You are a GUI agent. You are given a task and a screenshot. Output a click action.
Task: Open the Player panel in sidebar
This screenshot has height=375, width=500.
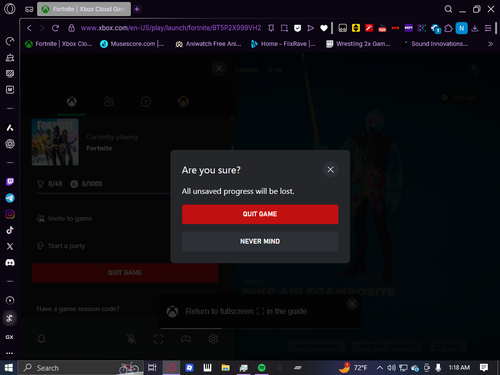click(x=10, y=300)
